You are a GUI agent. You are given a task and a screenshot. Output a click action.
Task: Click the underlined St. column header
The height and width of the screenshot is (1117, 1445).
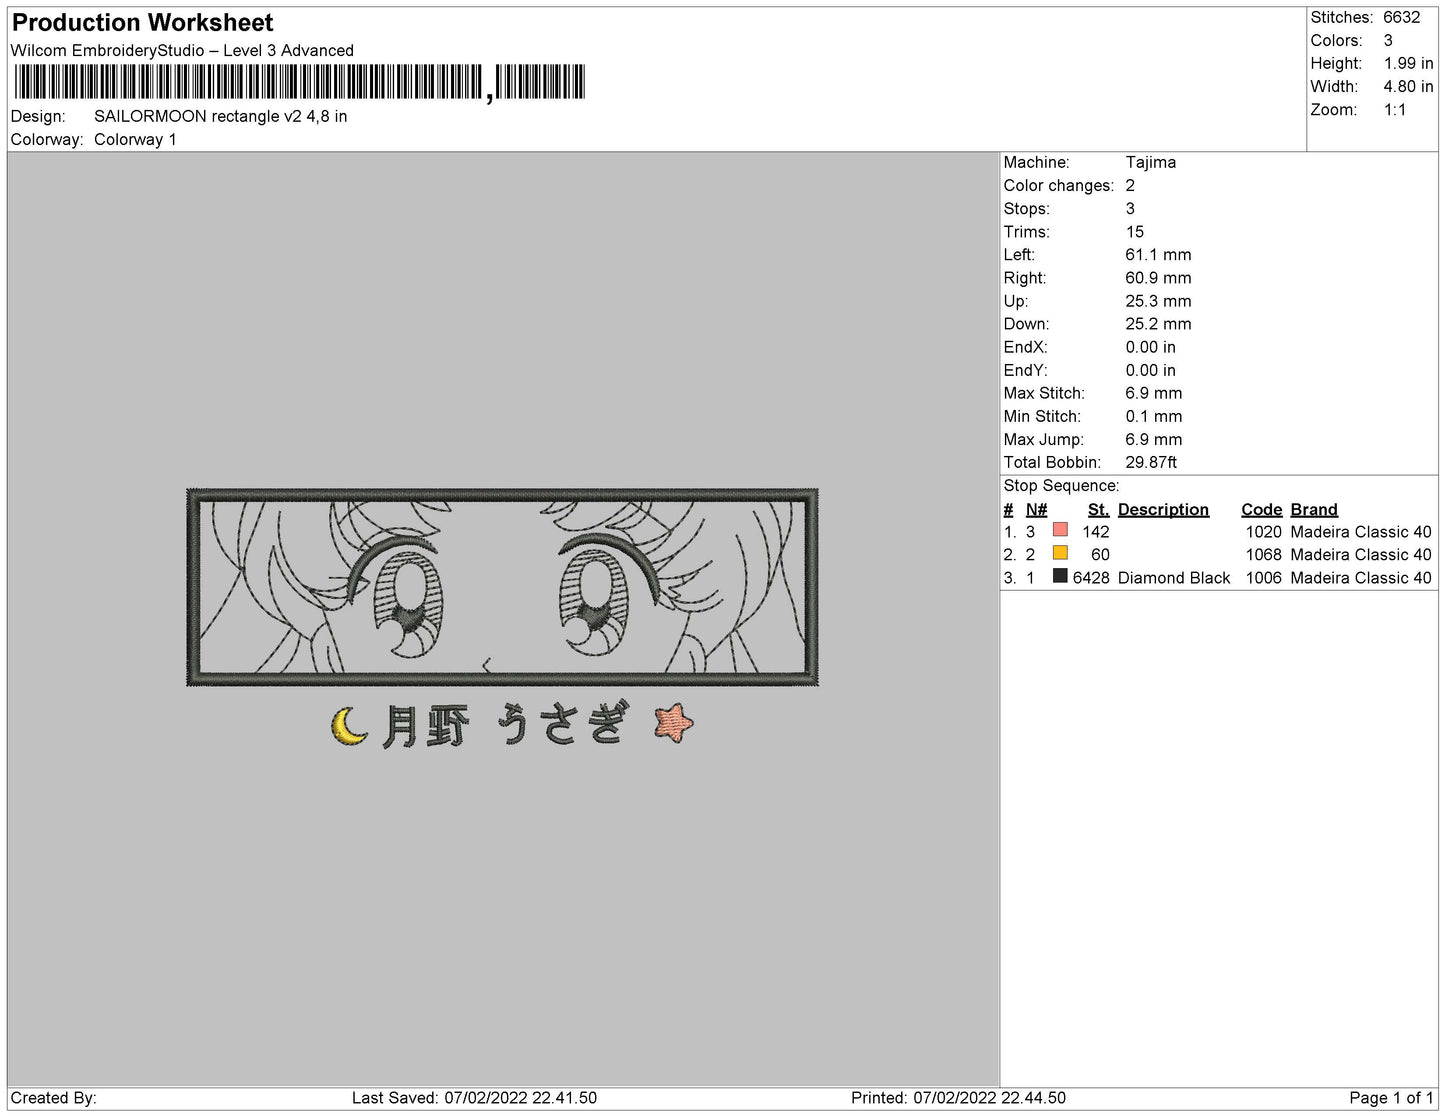coord(1098,509)
